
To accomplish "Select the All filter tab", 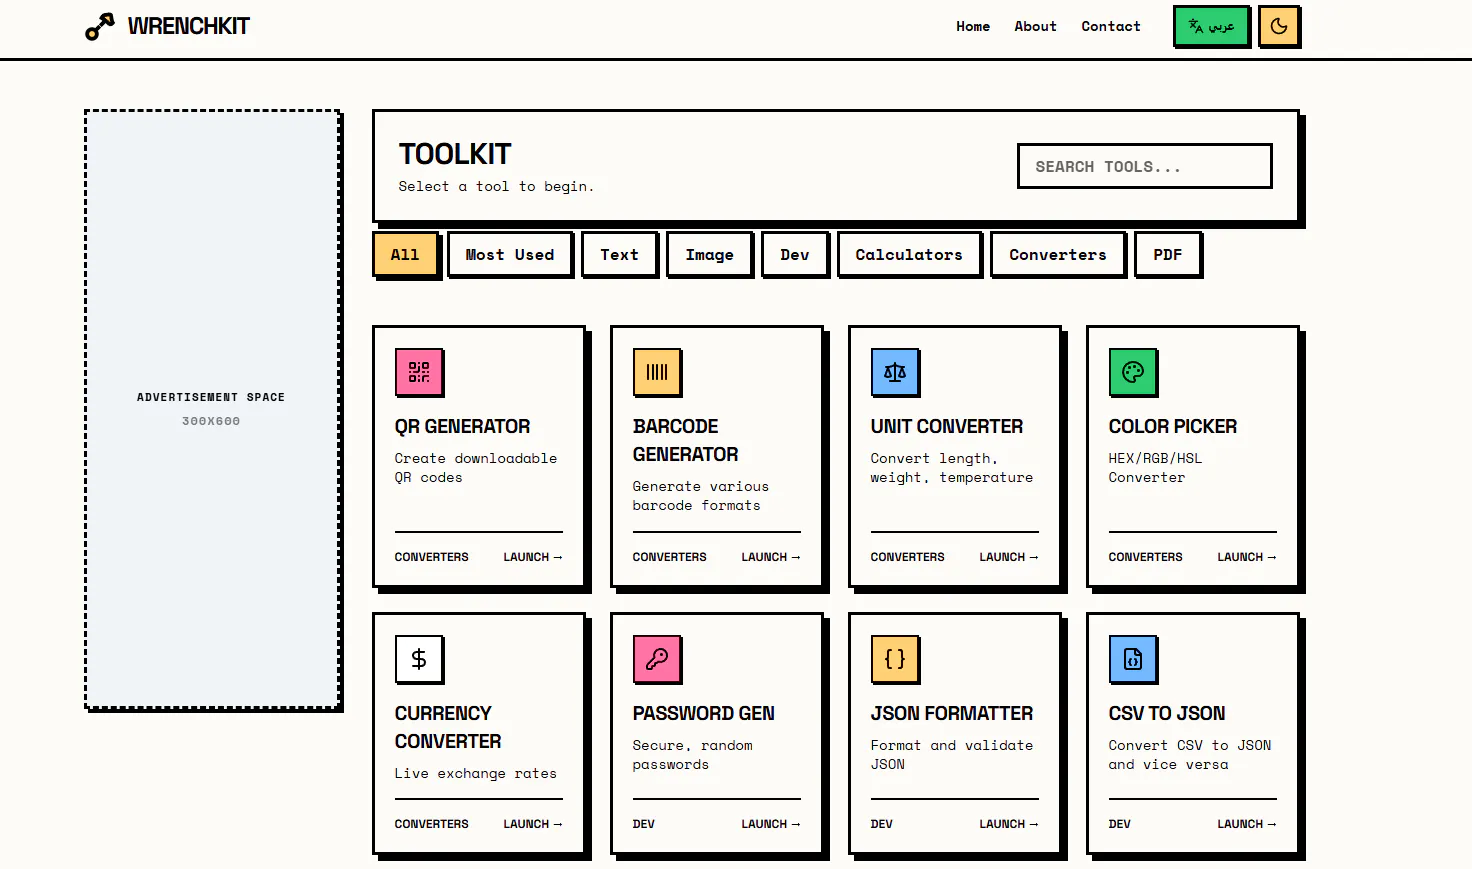I will point(405,254).
